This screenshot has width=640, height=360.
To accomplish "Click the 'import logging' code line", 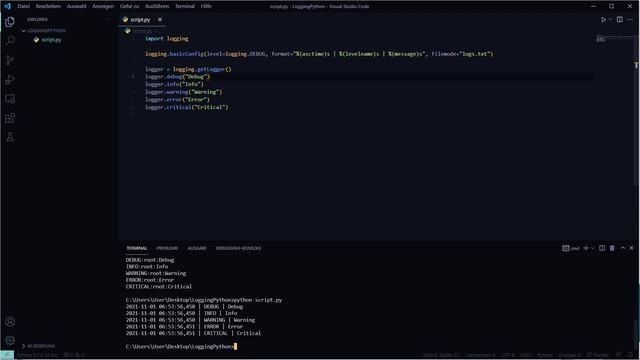I will (x=167, y=38).
